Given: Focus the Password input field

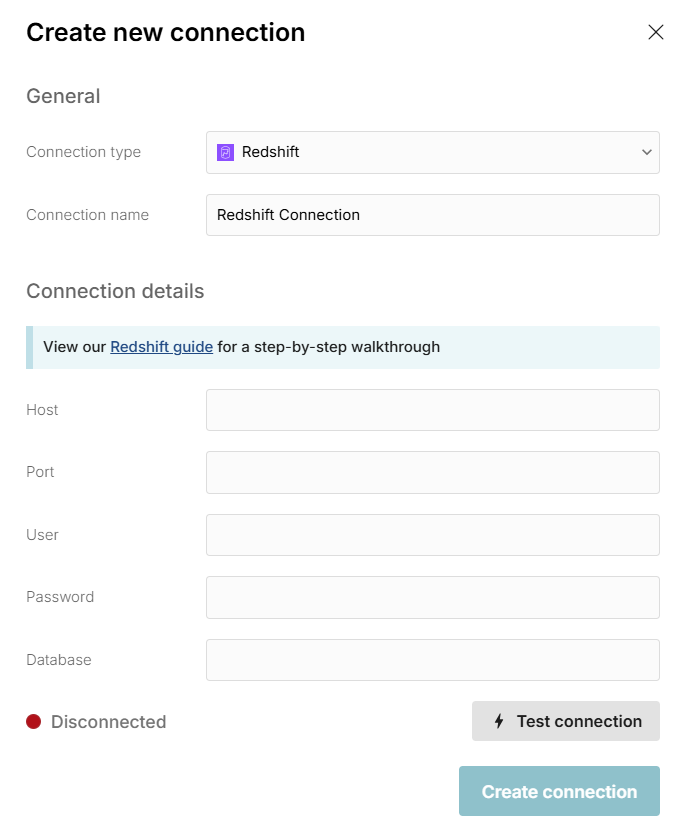Looking at the screenshot, I should click(x=432, y=597).
